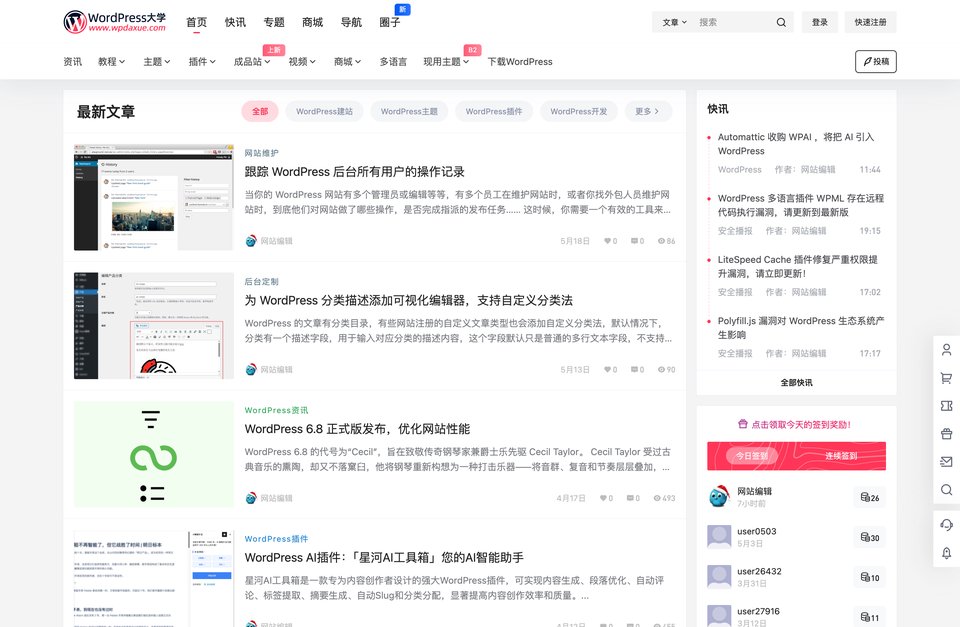Click the gift box icon in sidebar
Viewport: 960px width, 627px height.
tap(946, 434)
